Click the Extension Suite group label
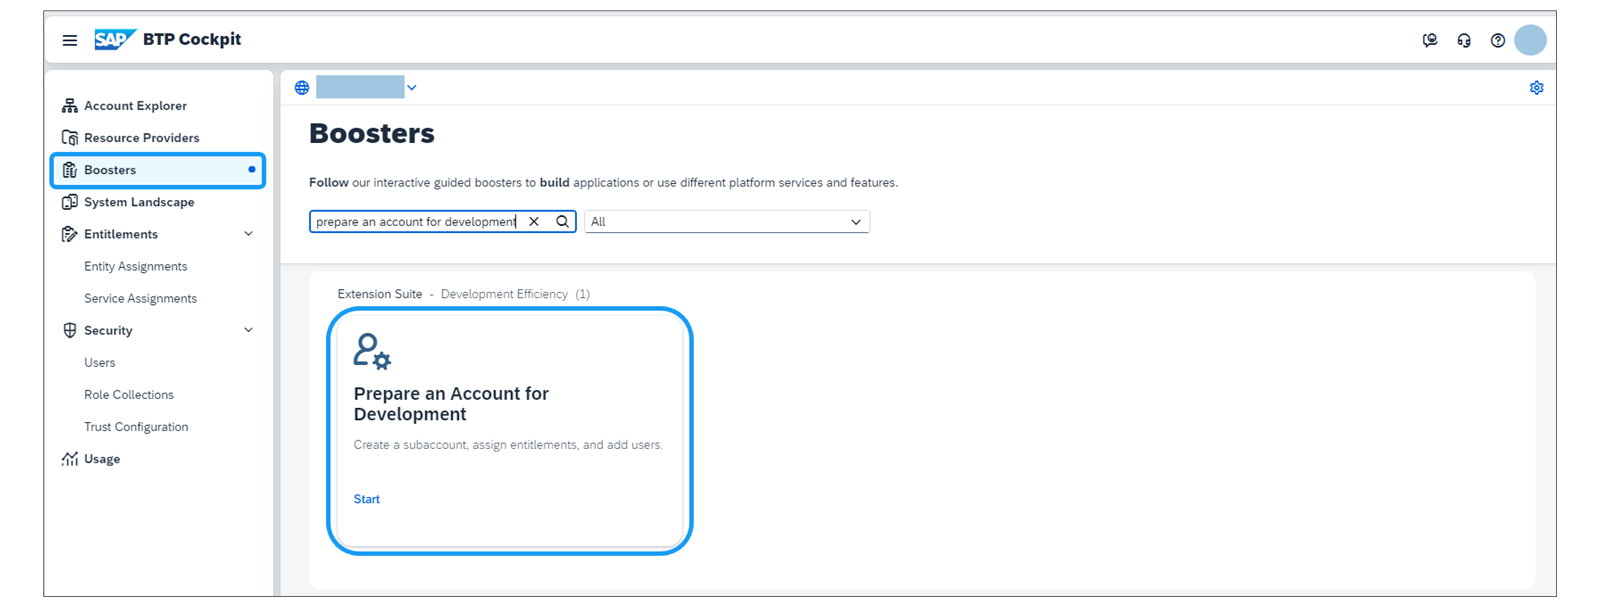1600x607 pixels. (x=380, y=294)
